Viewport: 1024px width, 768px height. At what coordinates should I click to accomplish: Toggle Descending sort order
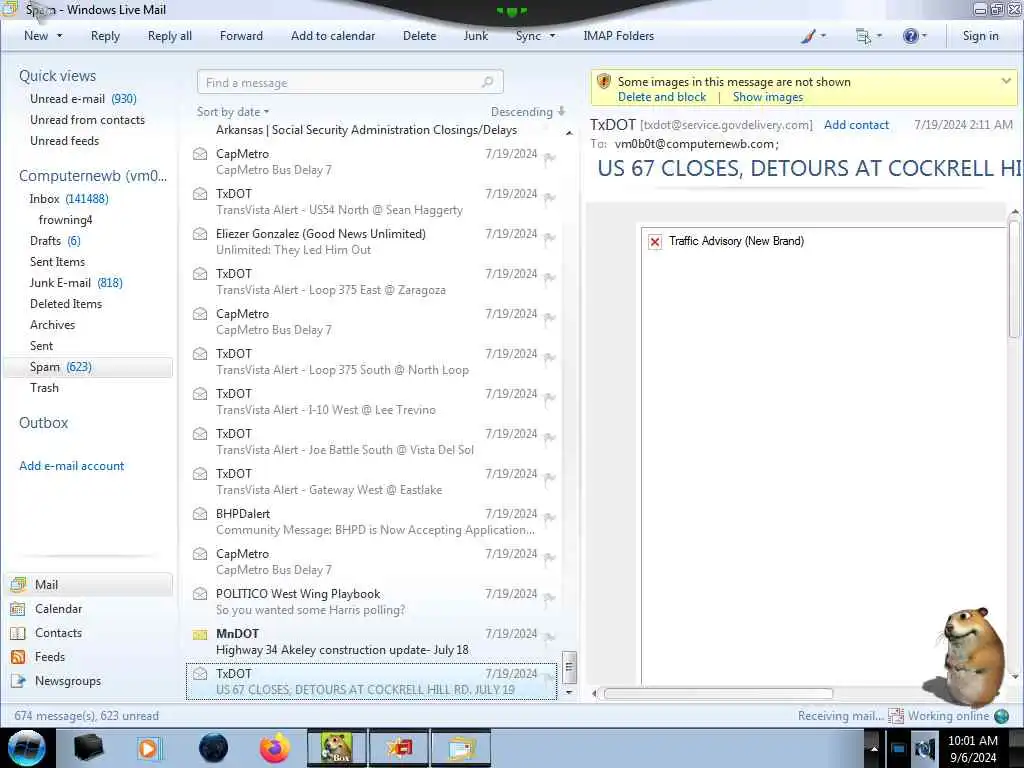tap(528, 112)
